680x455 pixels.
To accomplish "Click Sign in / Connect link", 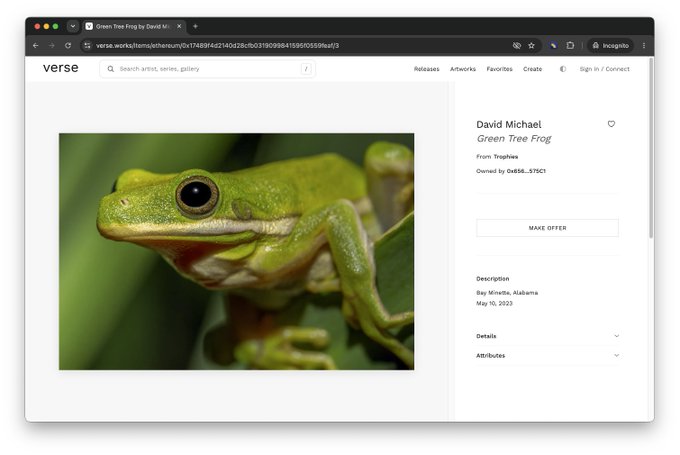I will [x=605, y=69].
